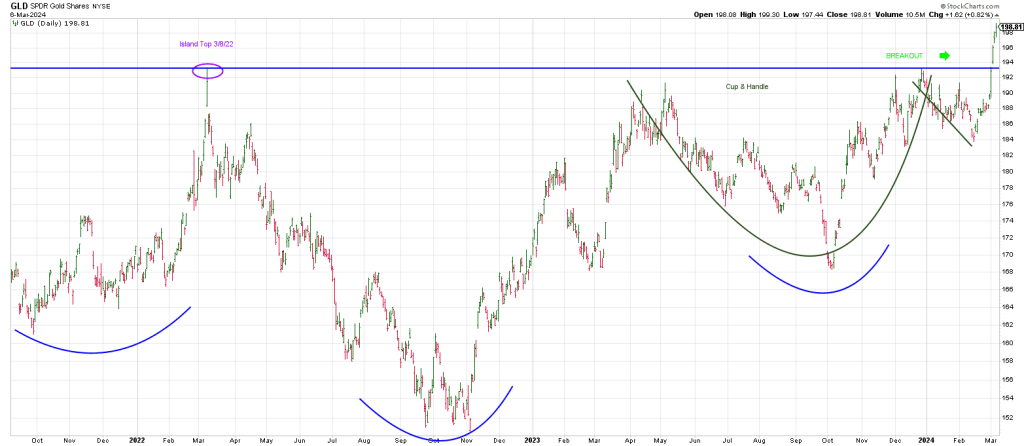Viewport: 1024px width, 446px height.
Task: Select the GLD ticker symbol heading
Action: click(x=17, y=5)
